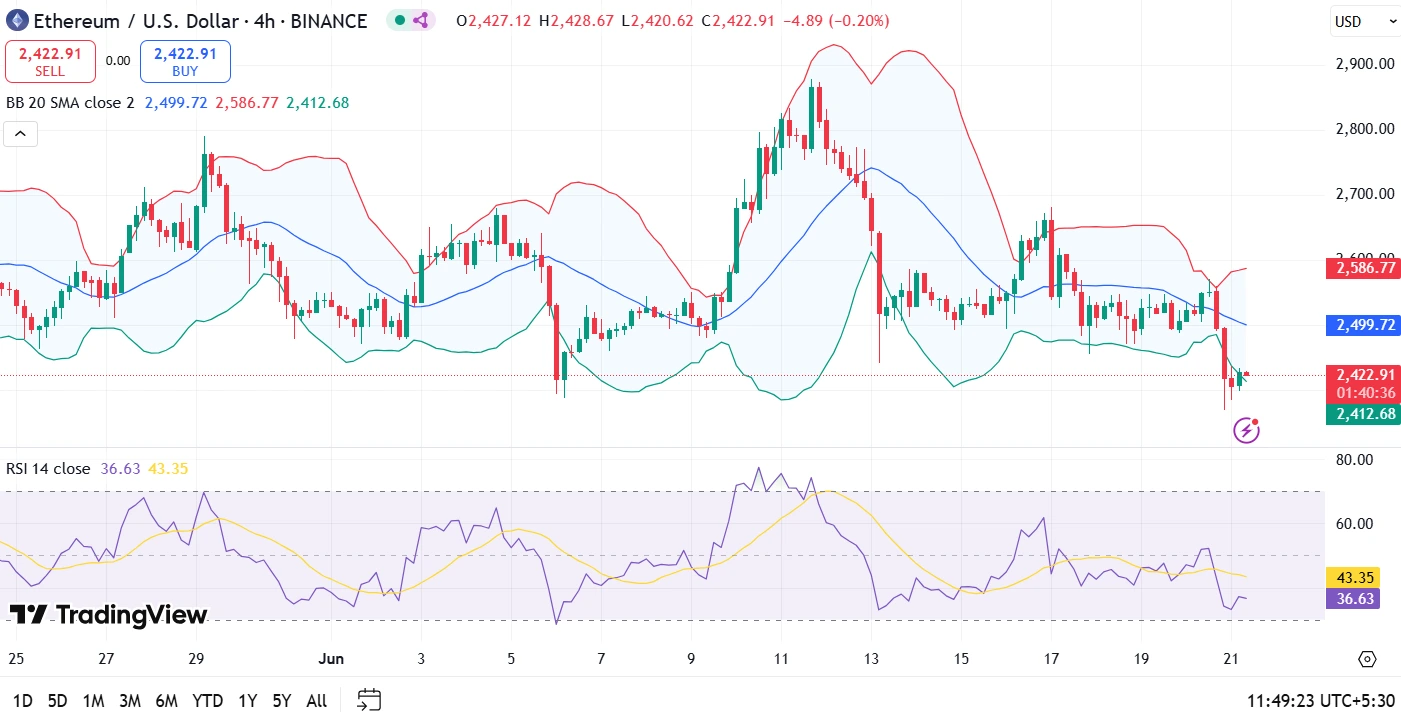Click the purple data source share icon
The height and width of the screenshot is (712, 1401).
coord(420,20)
